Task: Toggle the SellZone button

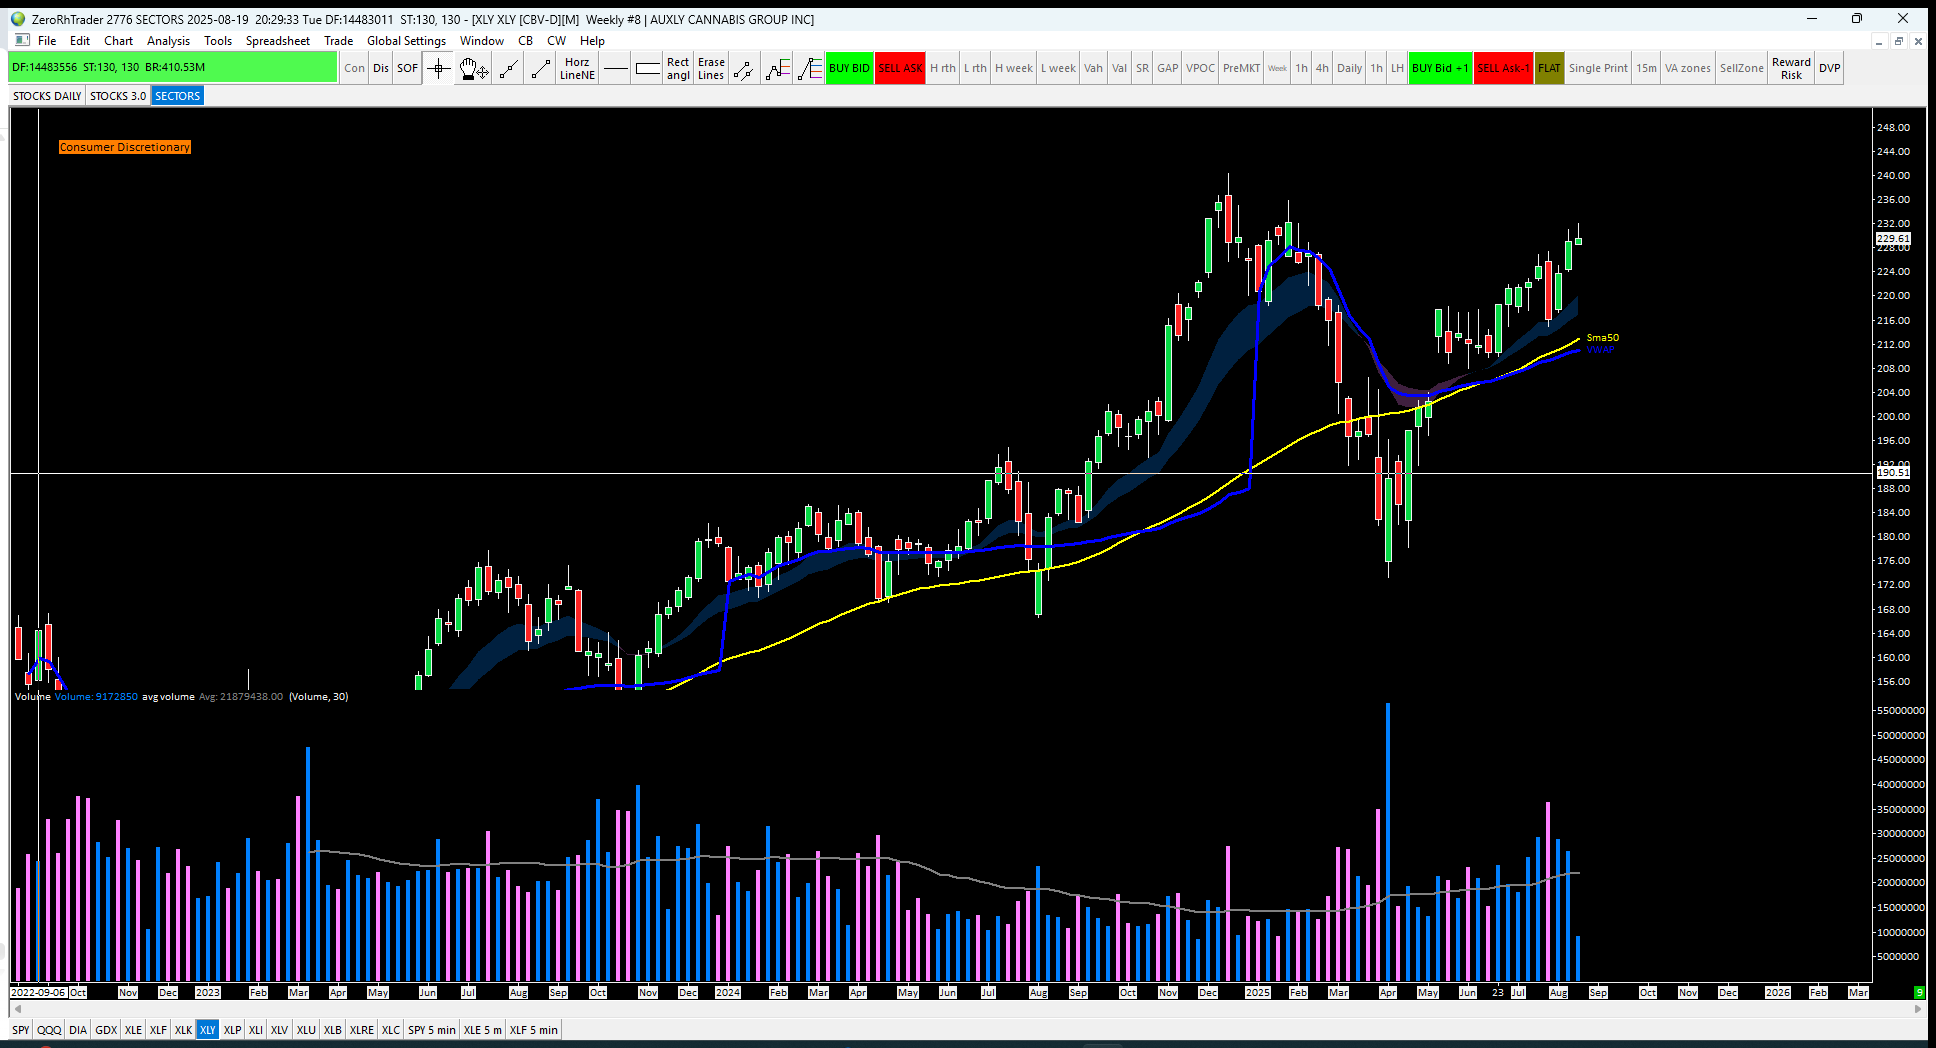Action: pos(1742,68)
